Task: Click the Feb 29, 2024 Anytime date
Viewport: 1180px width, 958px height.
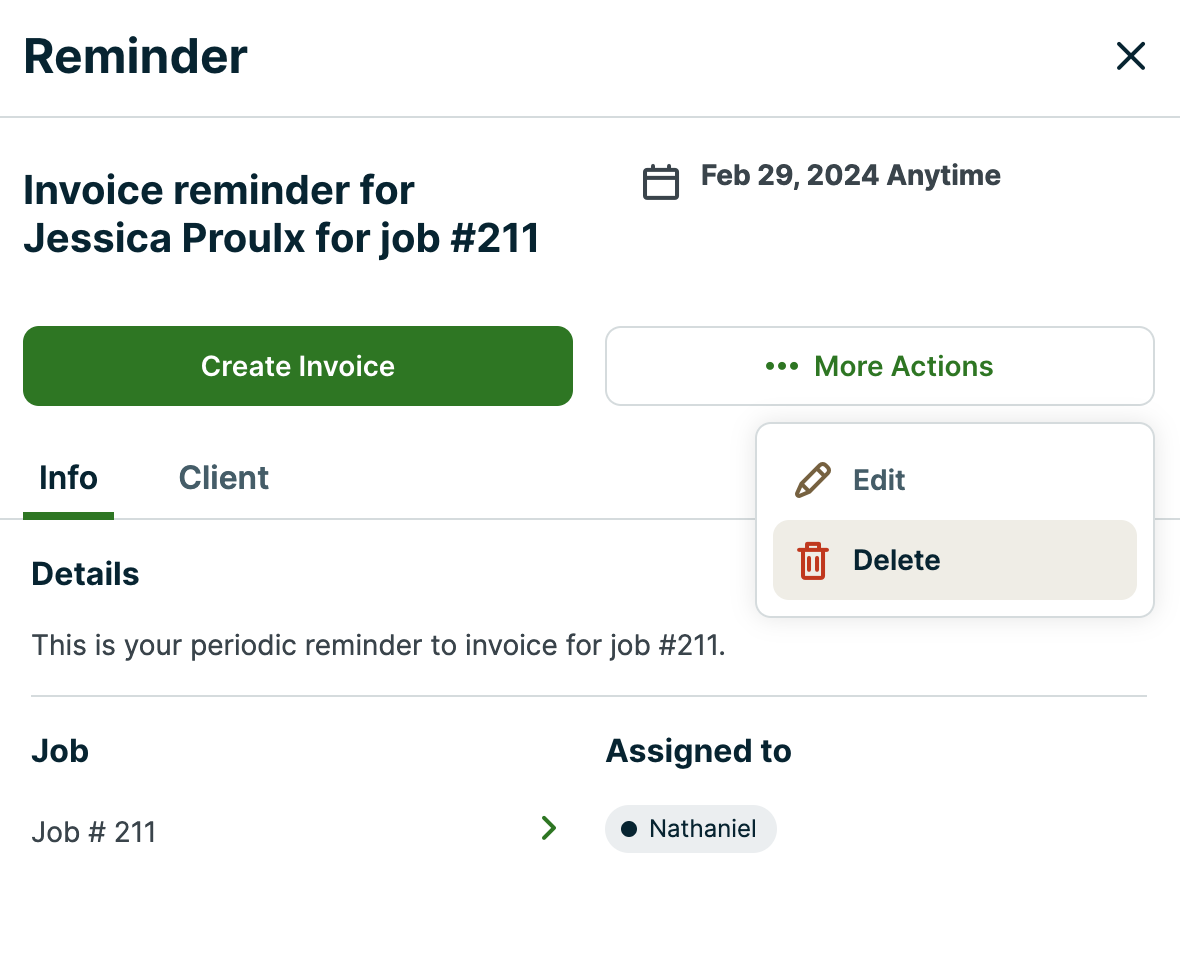Action: [x=850, y=176]
